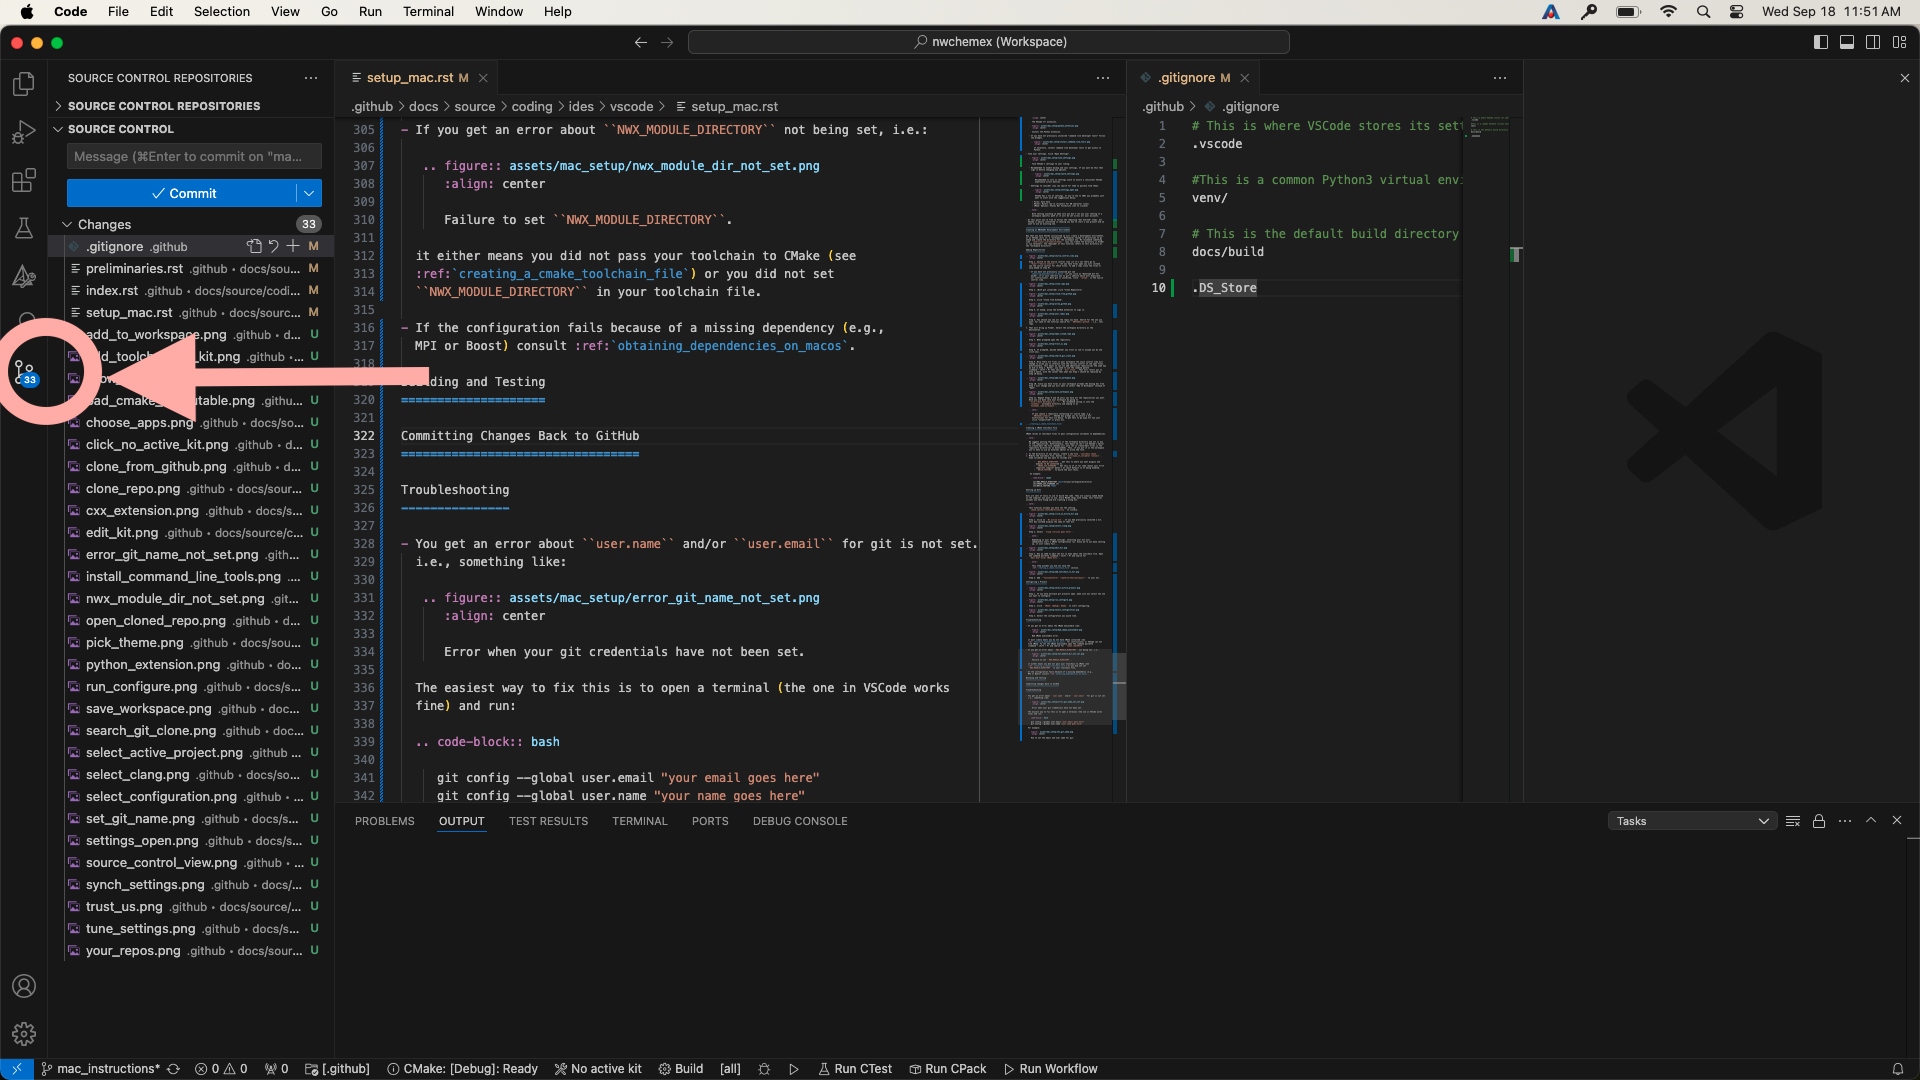1920x1080 pixels.
Task: Click setup_mac.rst vertical scrollbar thumb
Action: (1120, 686)
